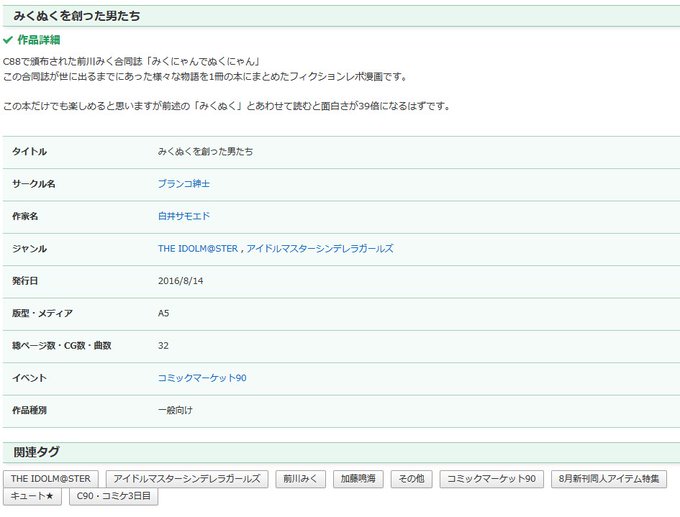680x517 pixels.
Task: Click the THE IDOLM@STER tag button
Action: (x=51, y=479)
